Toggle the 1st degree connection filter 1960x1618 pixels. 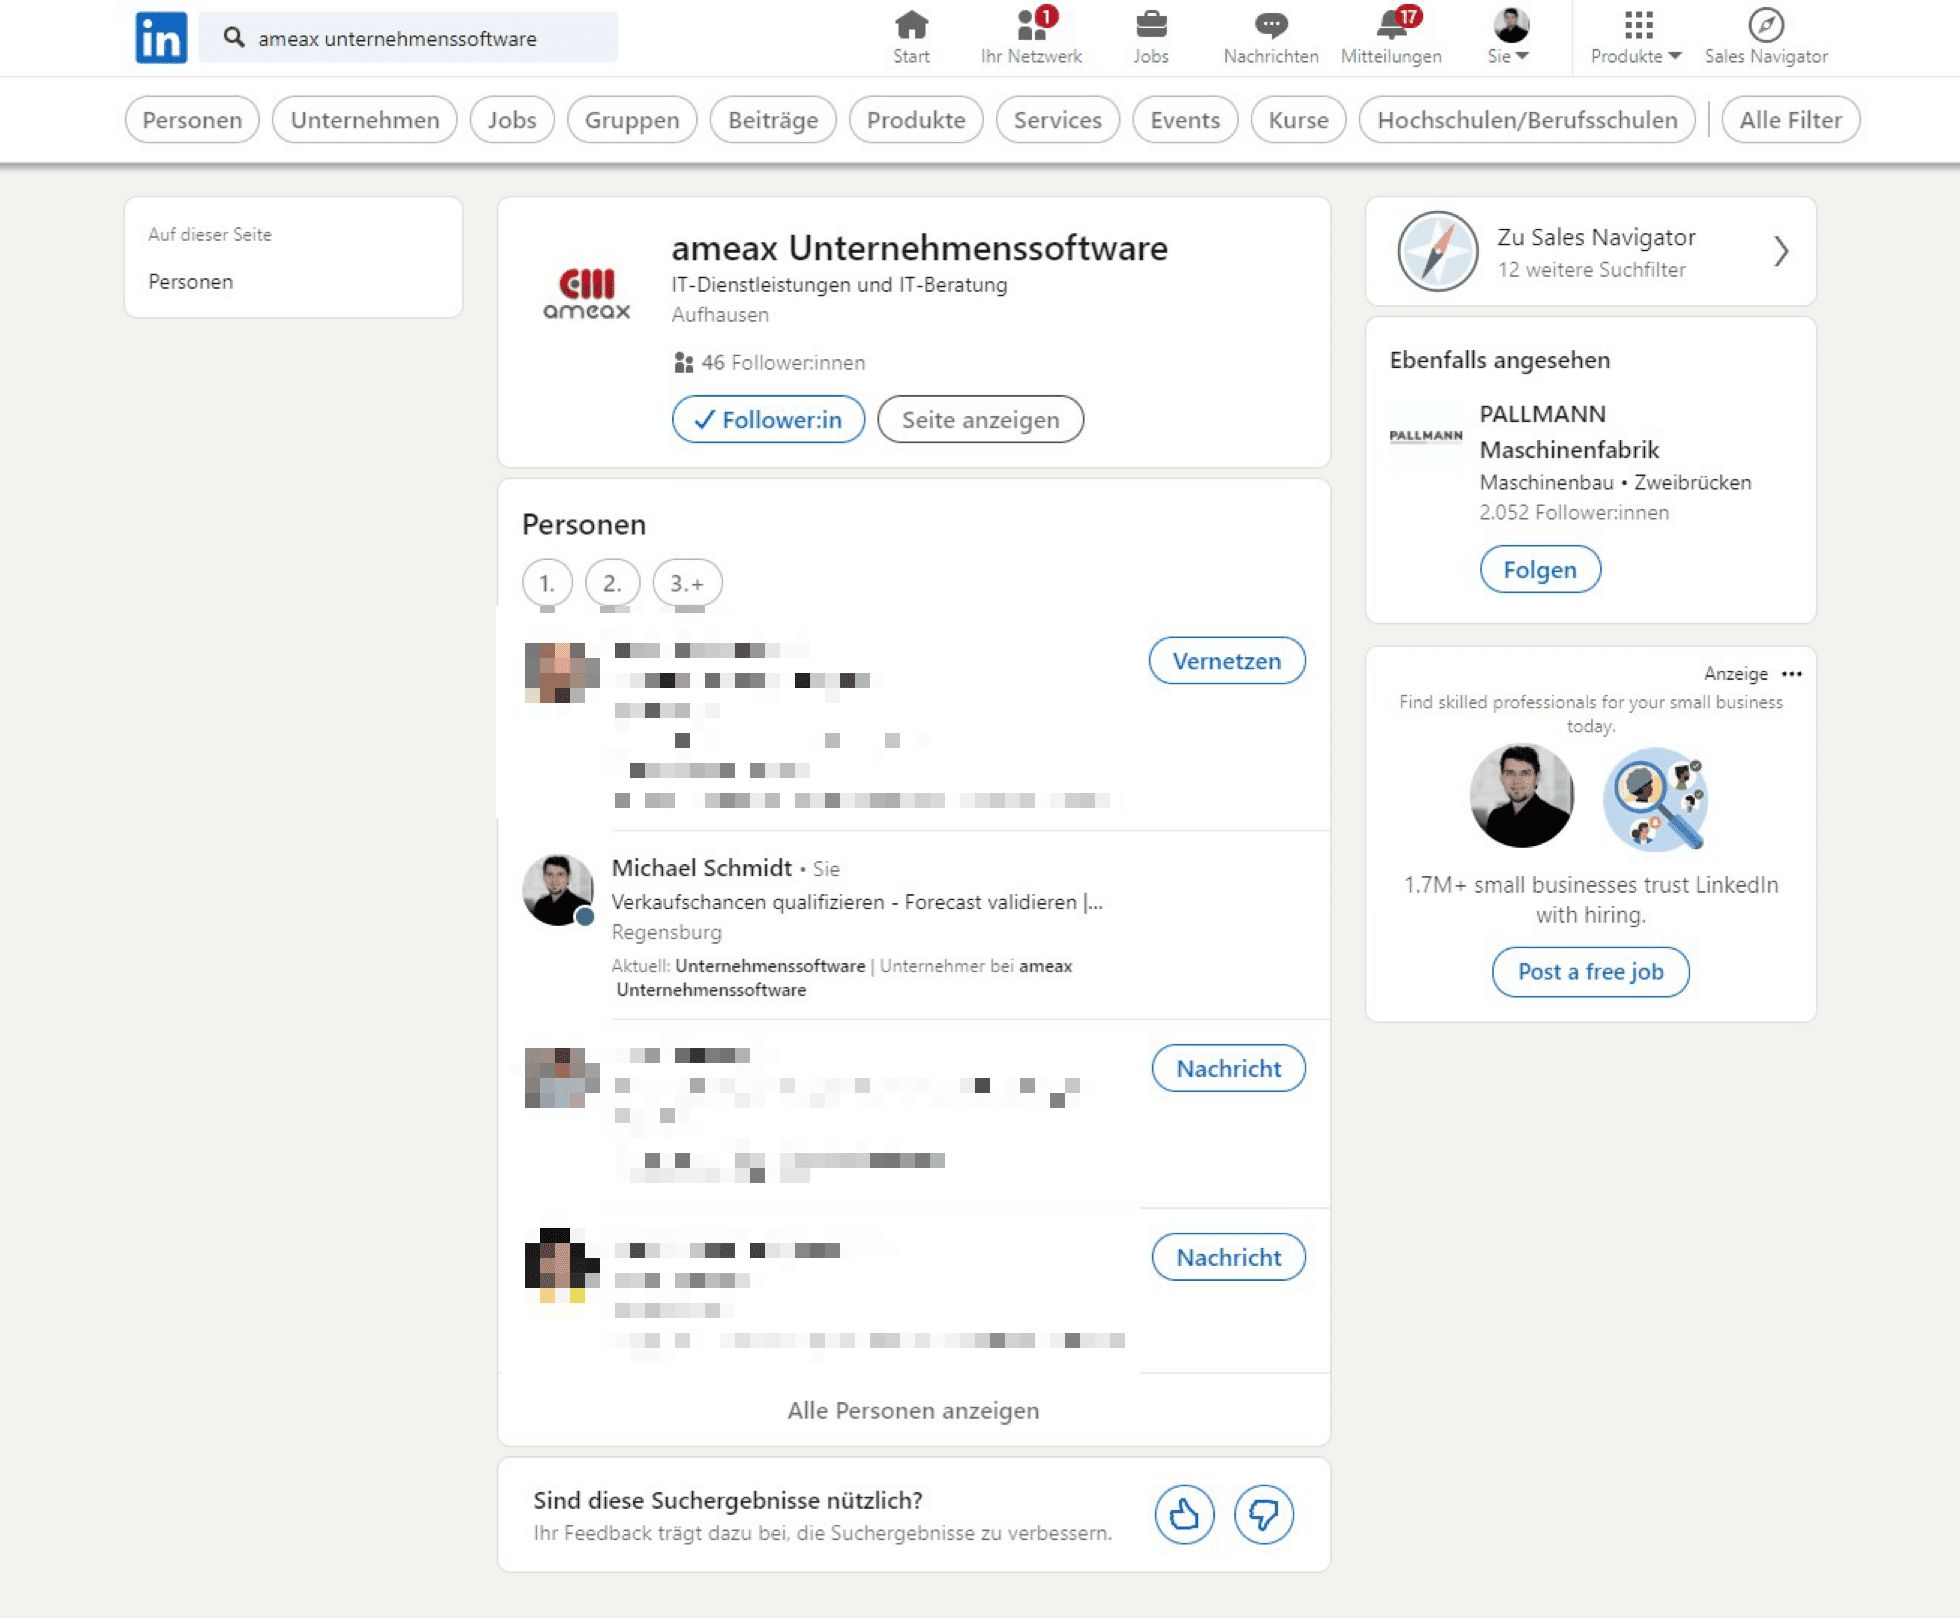[x=547, y=583]
